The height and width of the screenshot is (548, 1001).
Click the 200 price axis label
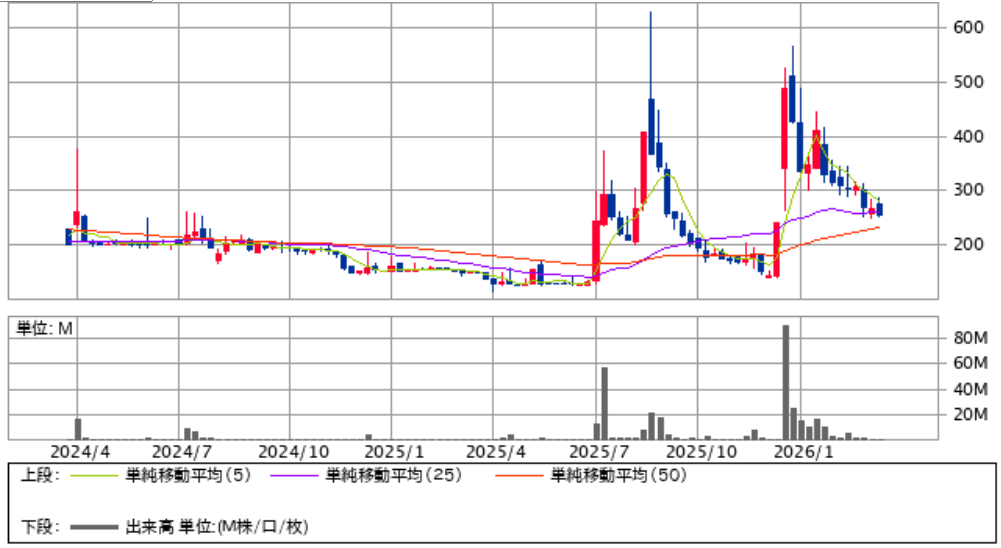click(964, 245)
